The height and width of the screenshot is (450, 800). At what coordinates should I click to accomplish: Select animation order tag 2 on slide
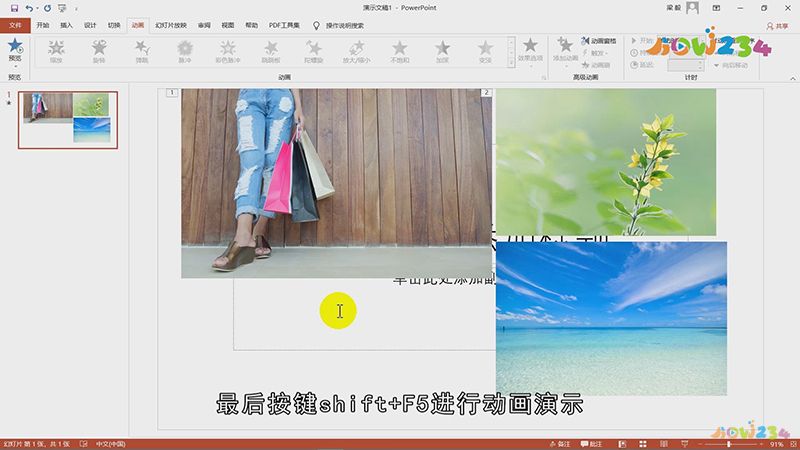tap(486, 92)
